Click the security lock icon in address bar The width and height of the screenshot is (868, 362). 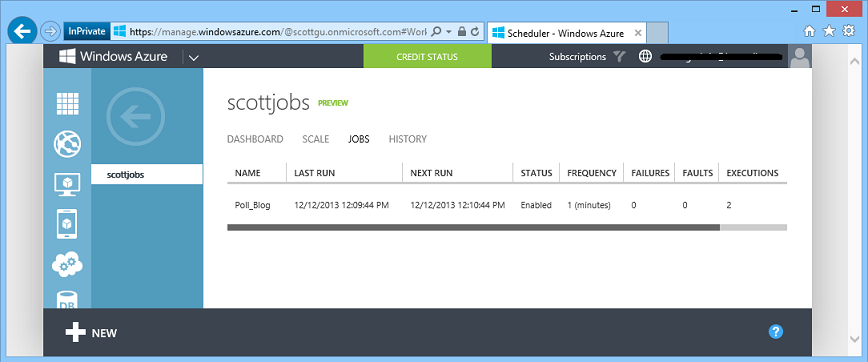462,32
